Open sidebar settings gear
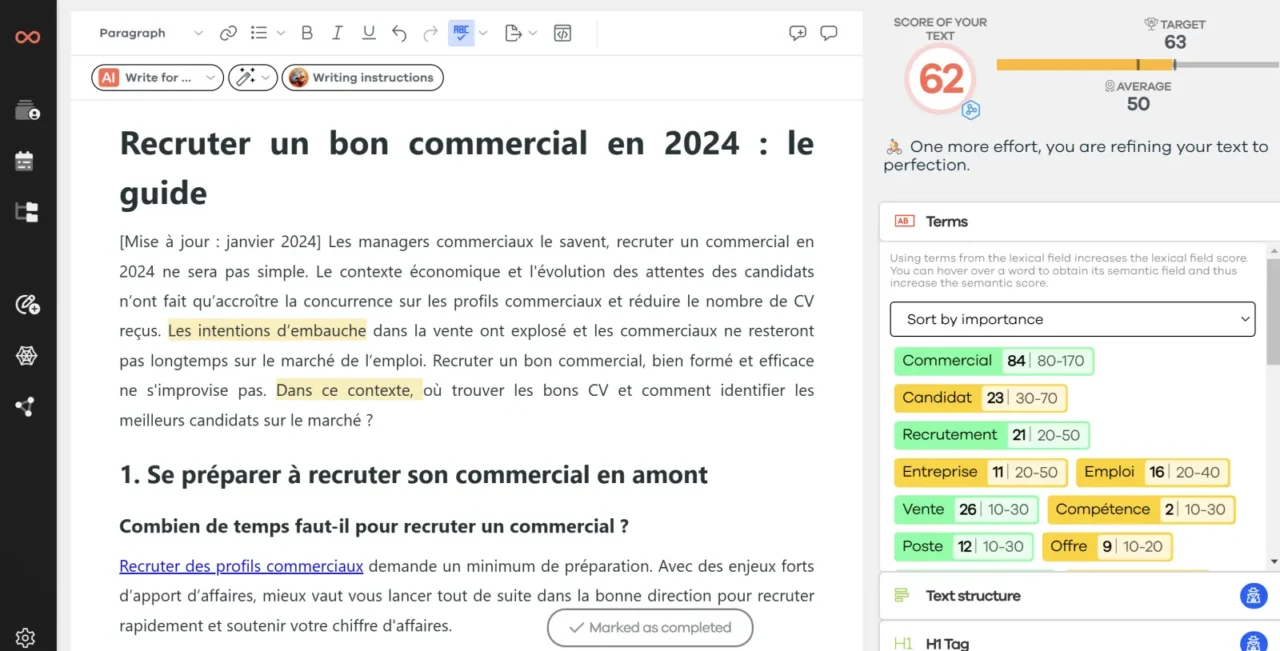 click(x=26, y=637)
